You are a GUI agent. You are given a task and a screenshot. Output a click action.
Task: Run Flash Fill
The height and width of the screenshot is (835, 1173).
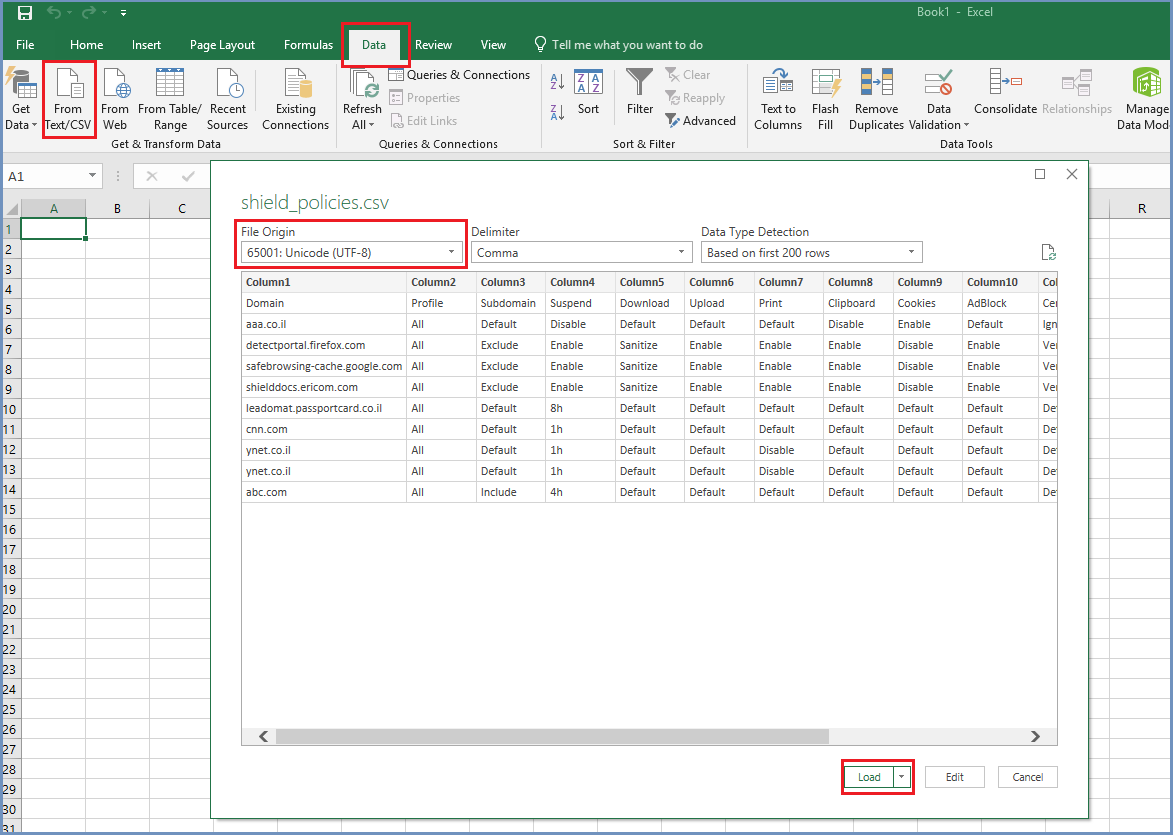pyautogui.click(x=825, y=99)
